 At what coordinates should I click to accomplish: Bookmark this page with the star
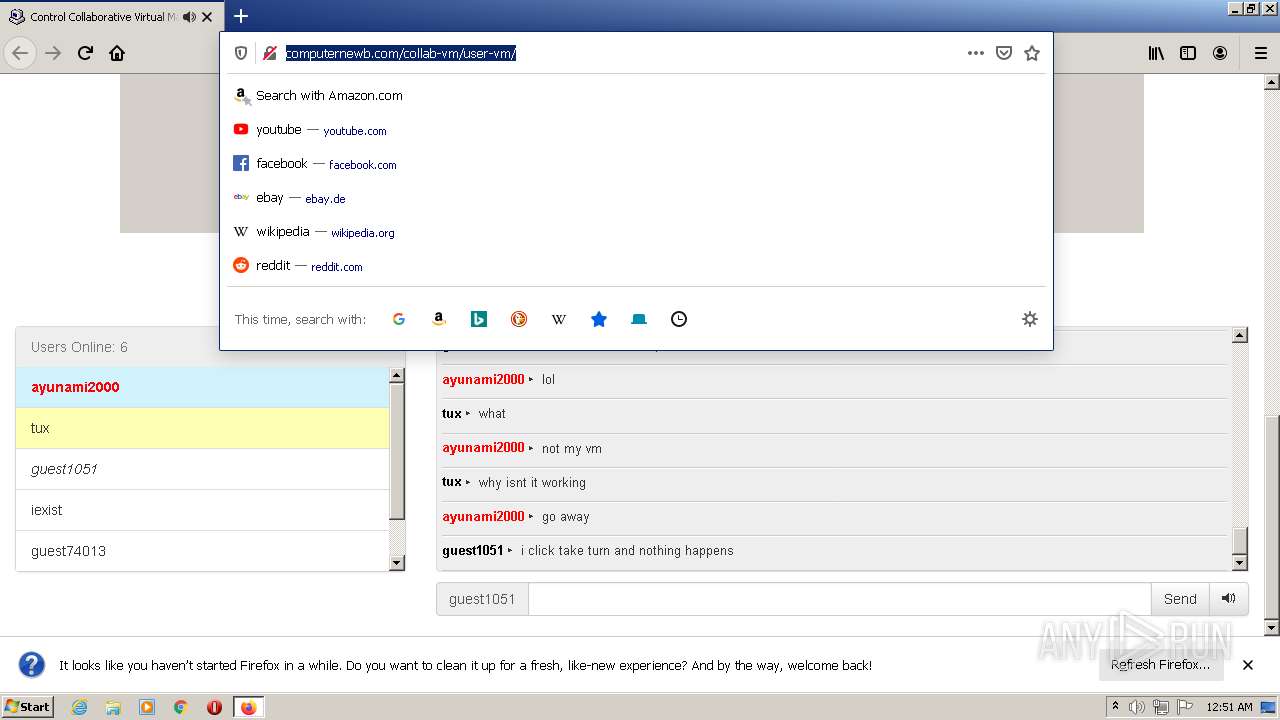pyautogui.click(x=1032, y=53)
